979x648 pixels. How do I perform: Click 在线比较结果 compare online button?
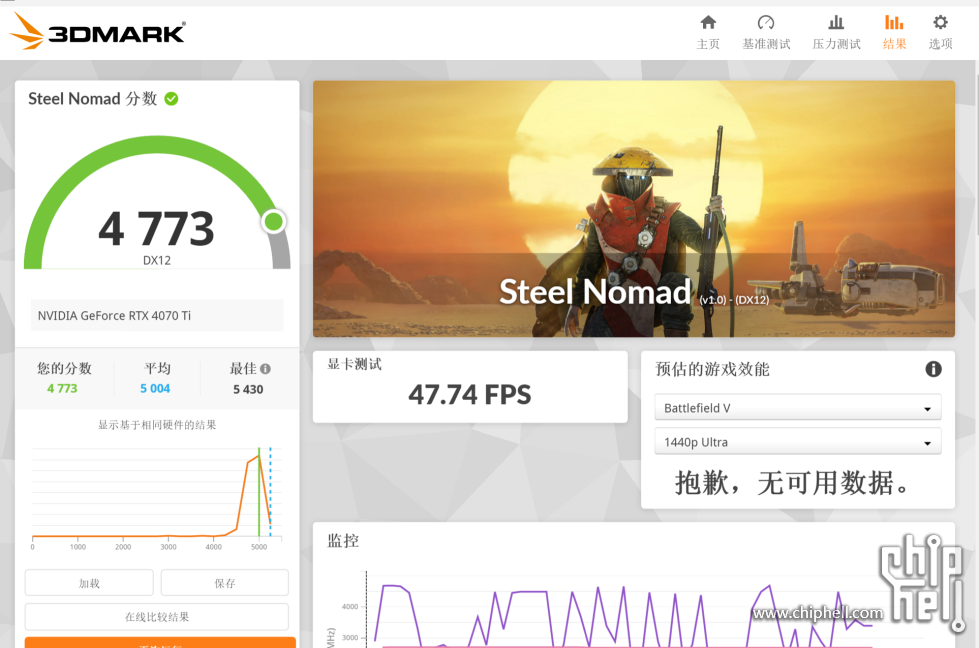pyautogui.click(x=157, y=617)
